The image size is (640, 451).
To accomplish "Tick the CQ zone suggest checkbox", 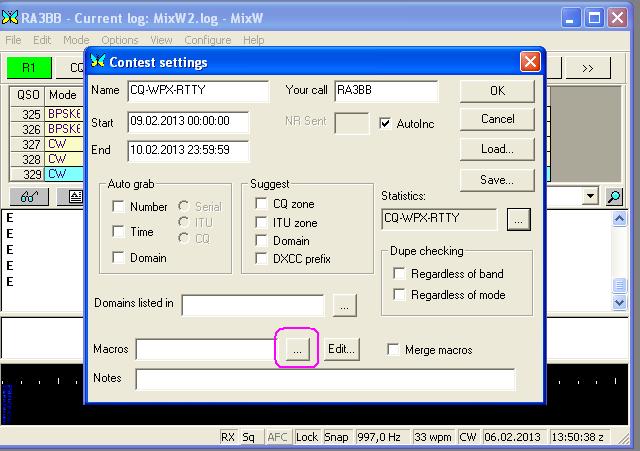I will (x=263, y=204).
